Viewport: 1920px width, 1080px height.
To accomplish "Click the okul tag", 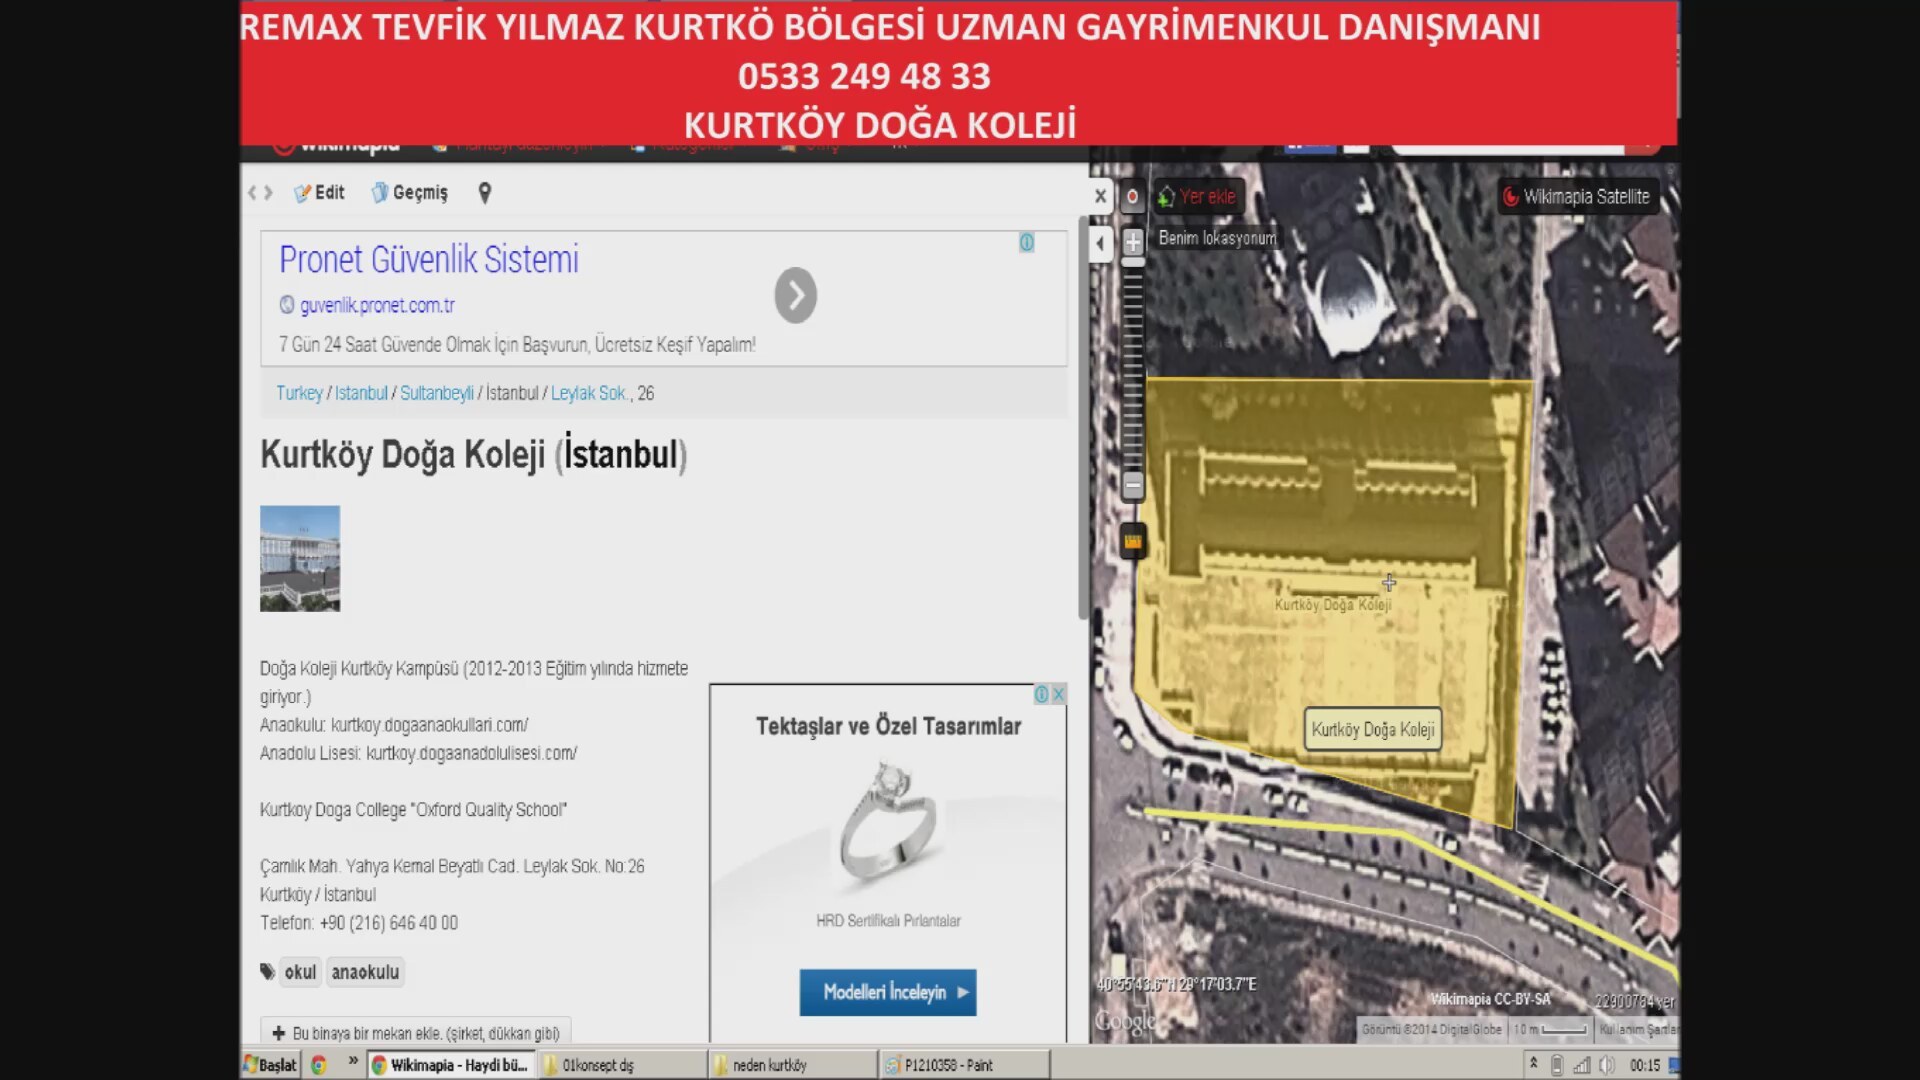I will 300,972.
